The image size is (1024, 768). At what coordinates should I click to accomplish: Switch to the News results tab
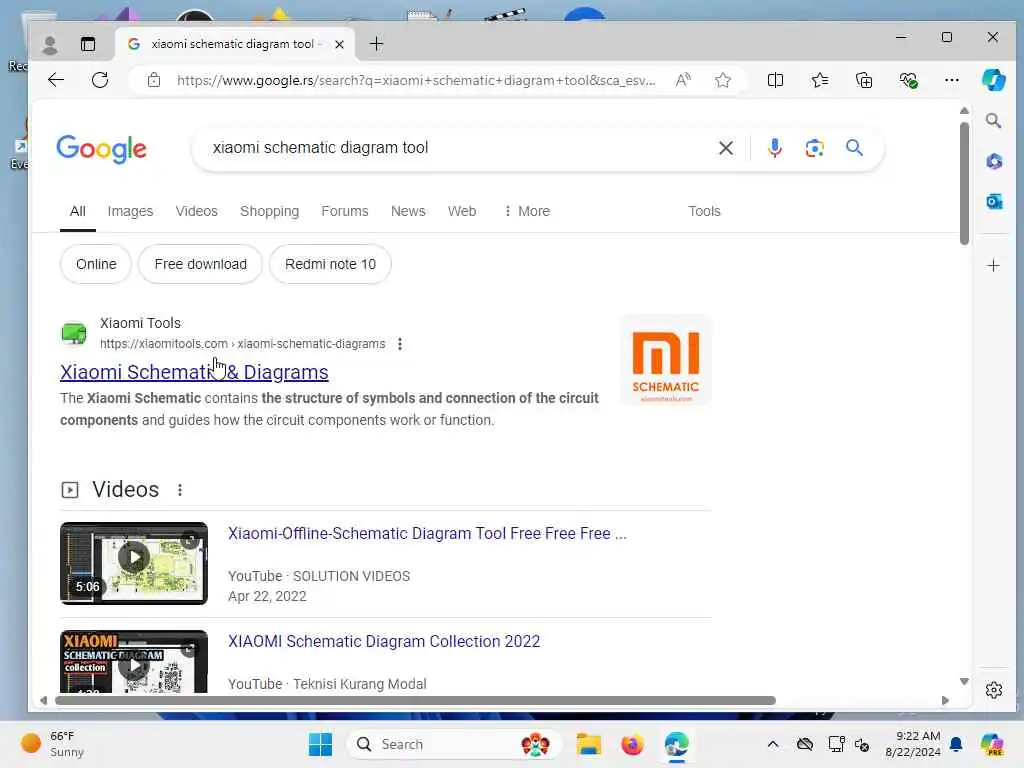coord(408,212)
